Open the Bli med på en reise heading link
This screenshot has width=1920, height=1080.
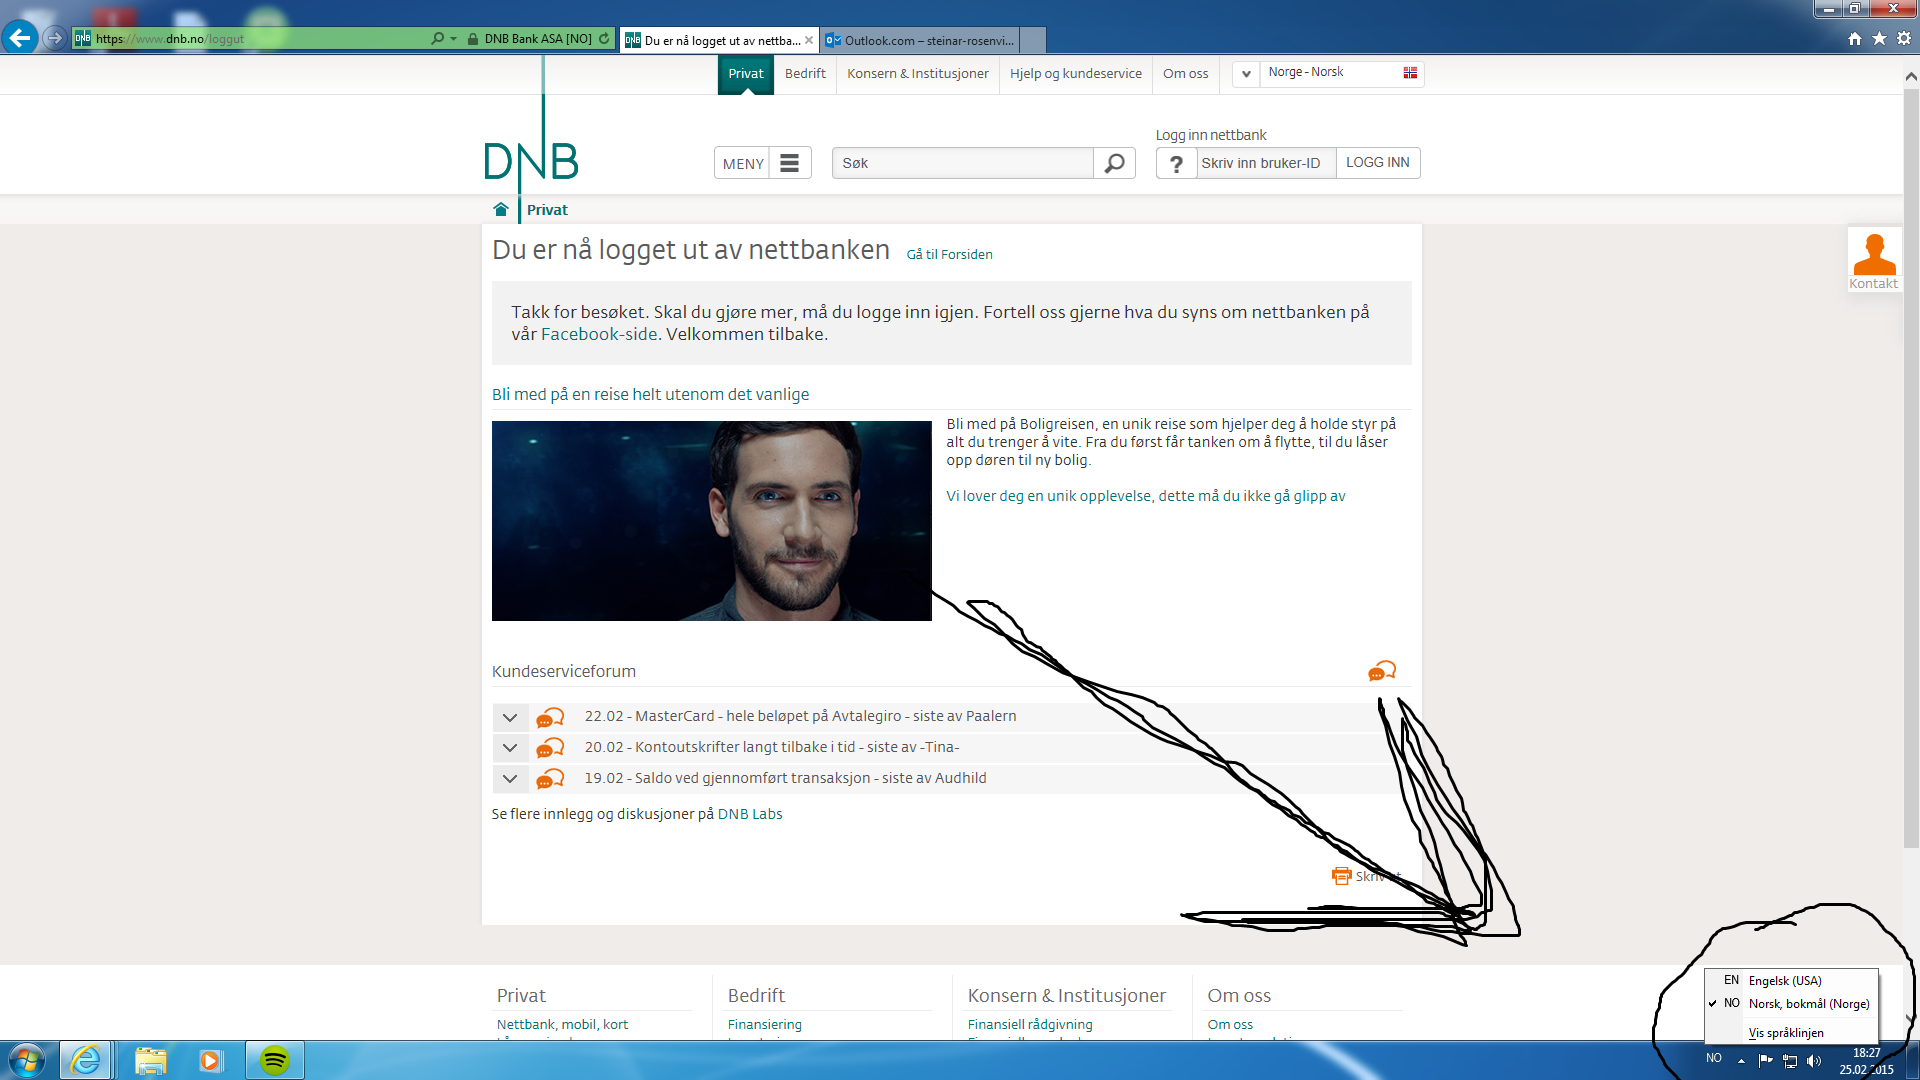(651, 395)
